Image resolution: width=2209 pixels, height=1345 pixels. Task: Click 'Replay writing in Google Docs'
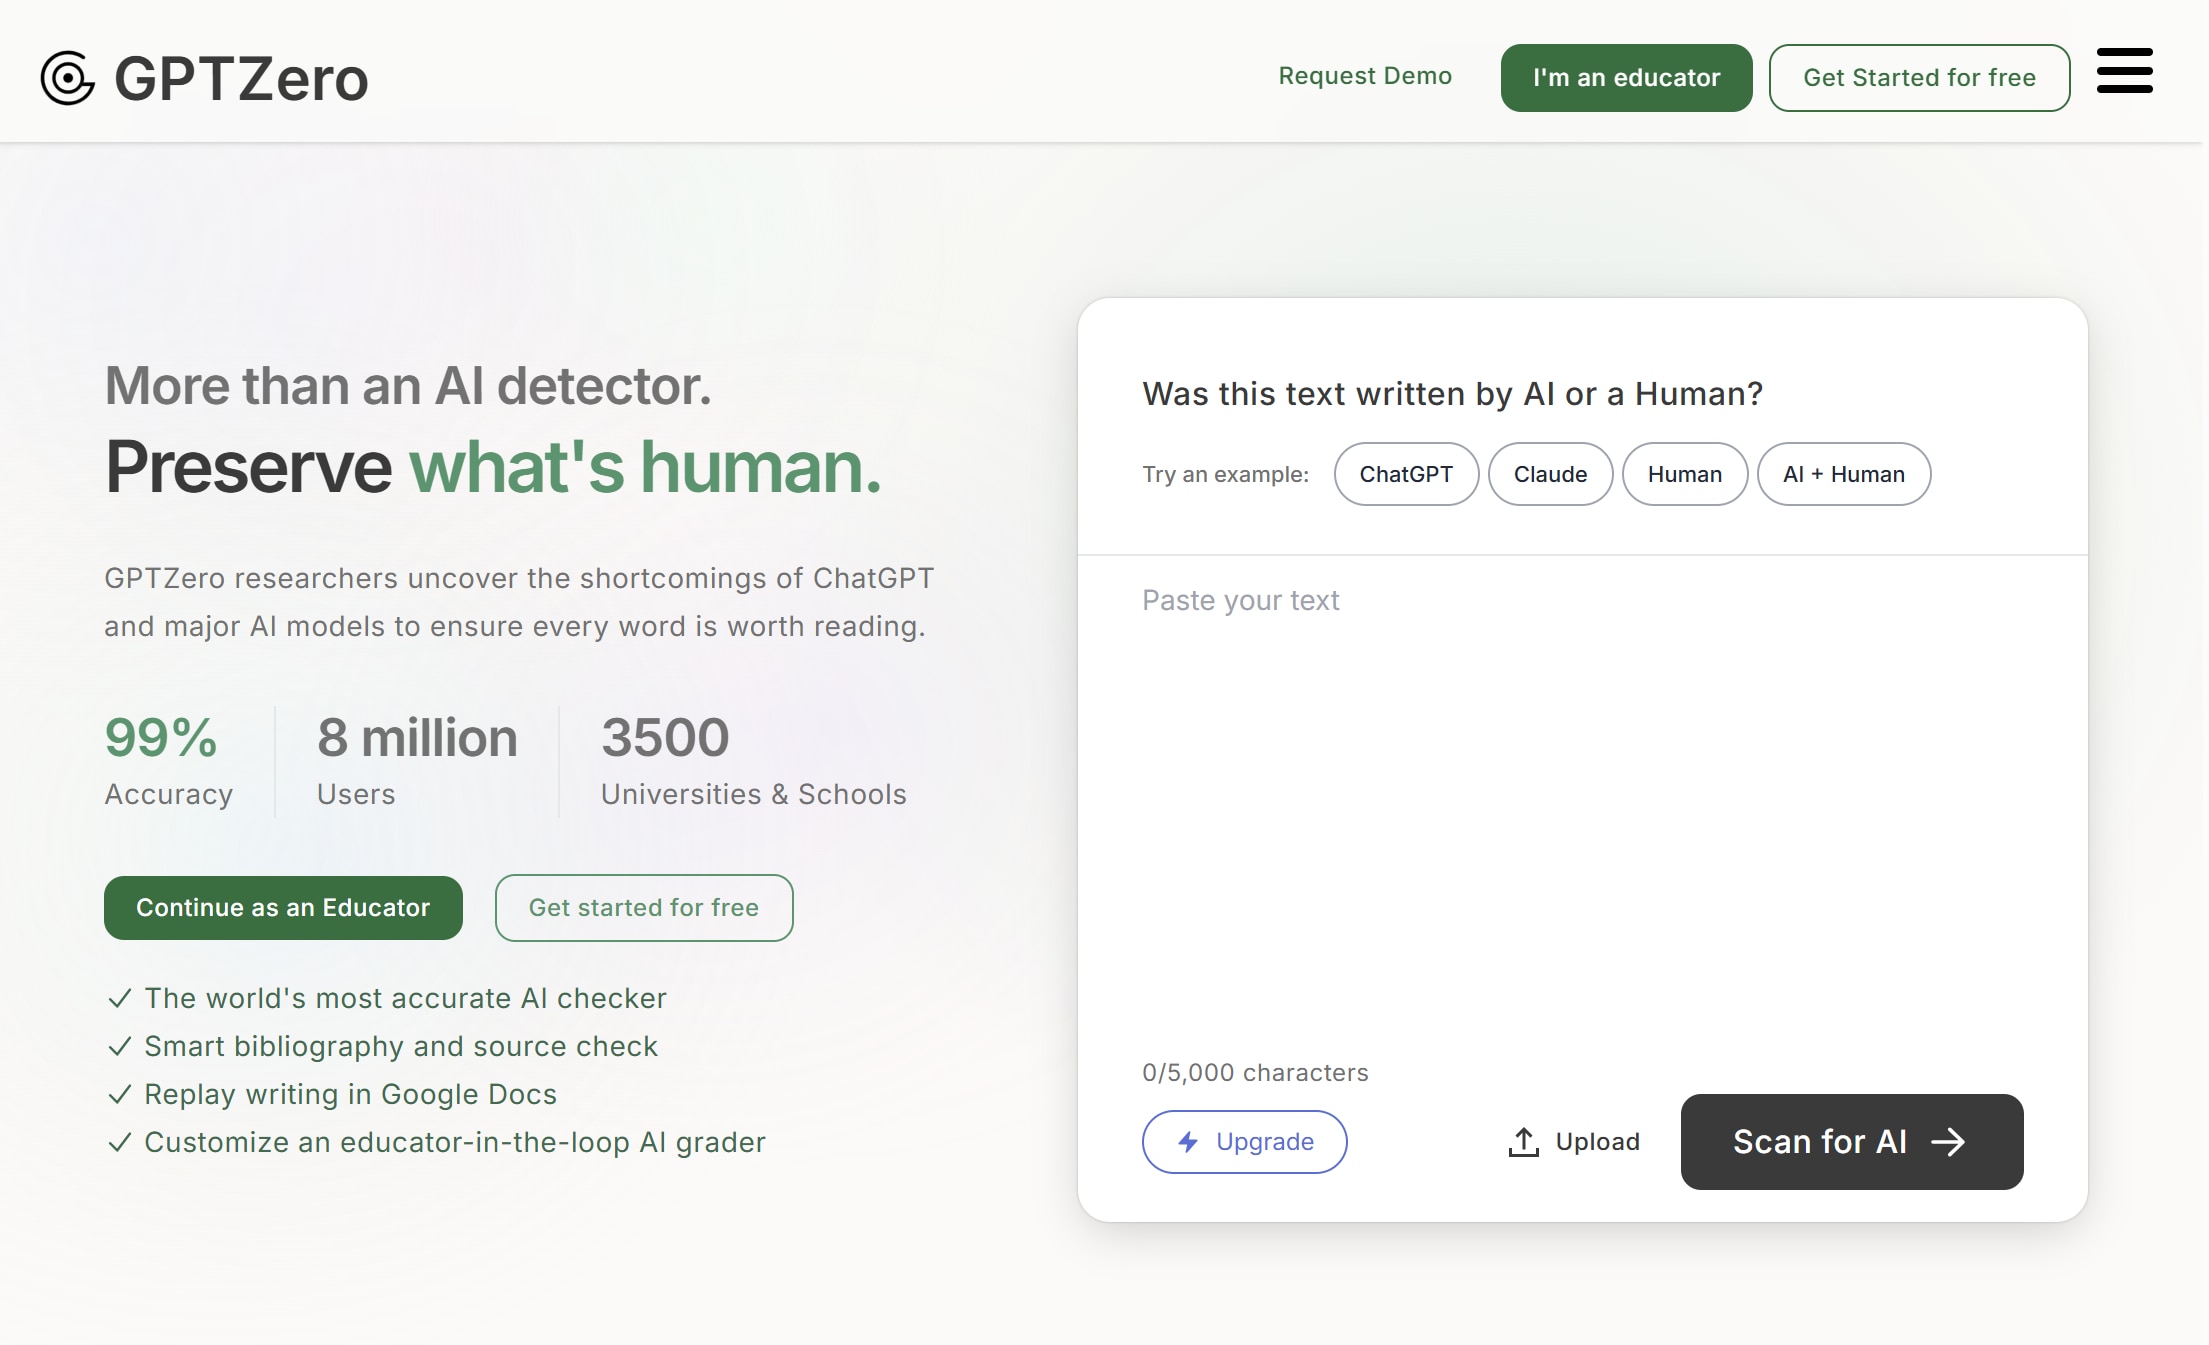pos(350,1094)
